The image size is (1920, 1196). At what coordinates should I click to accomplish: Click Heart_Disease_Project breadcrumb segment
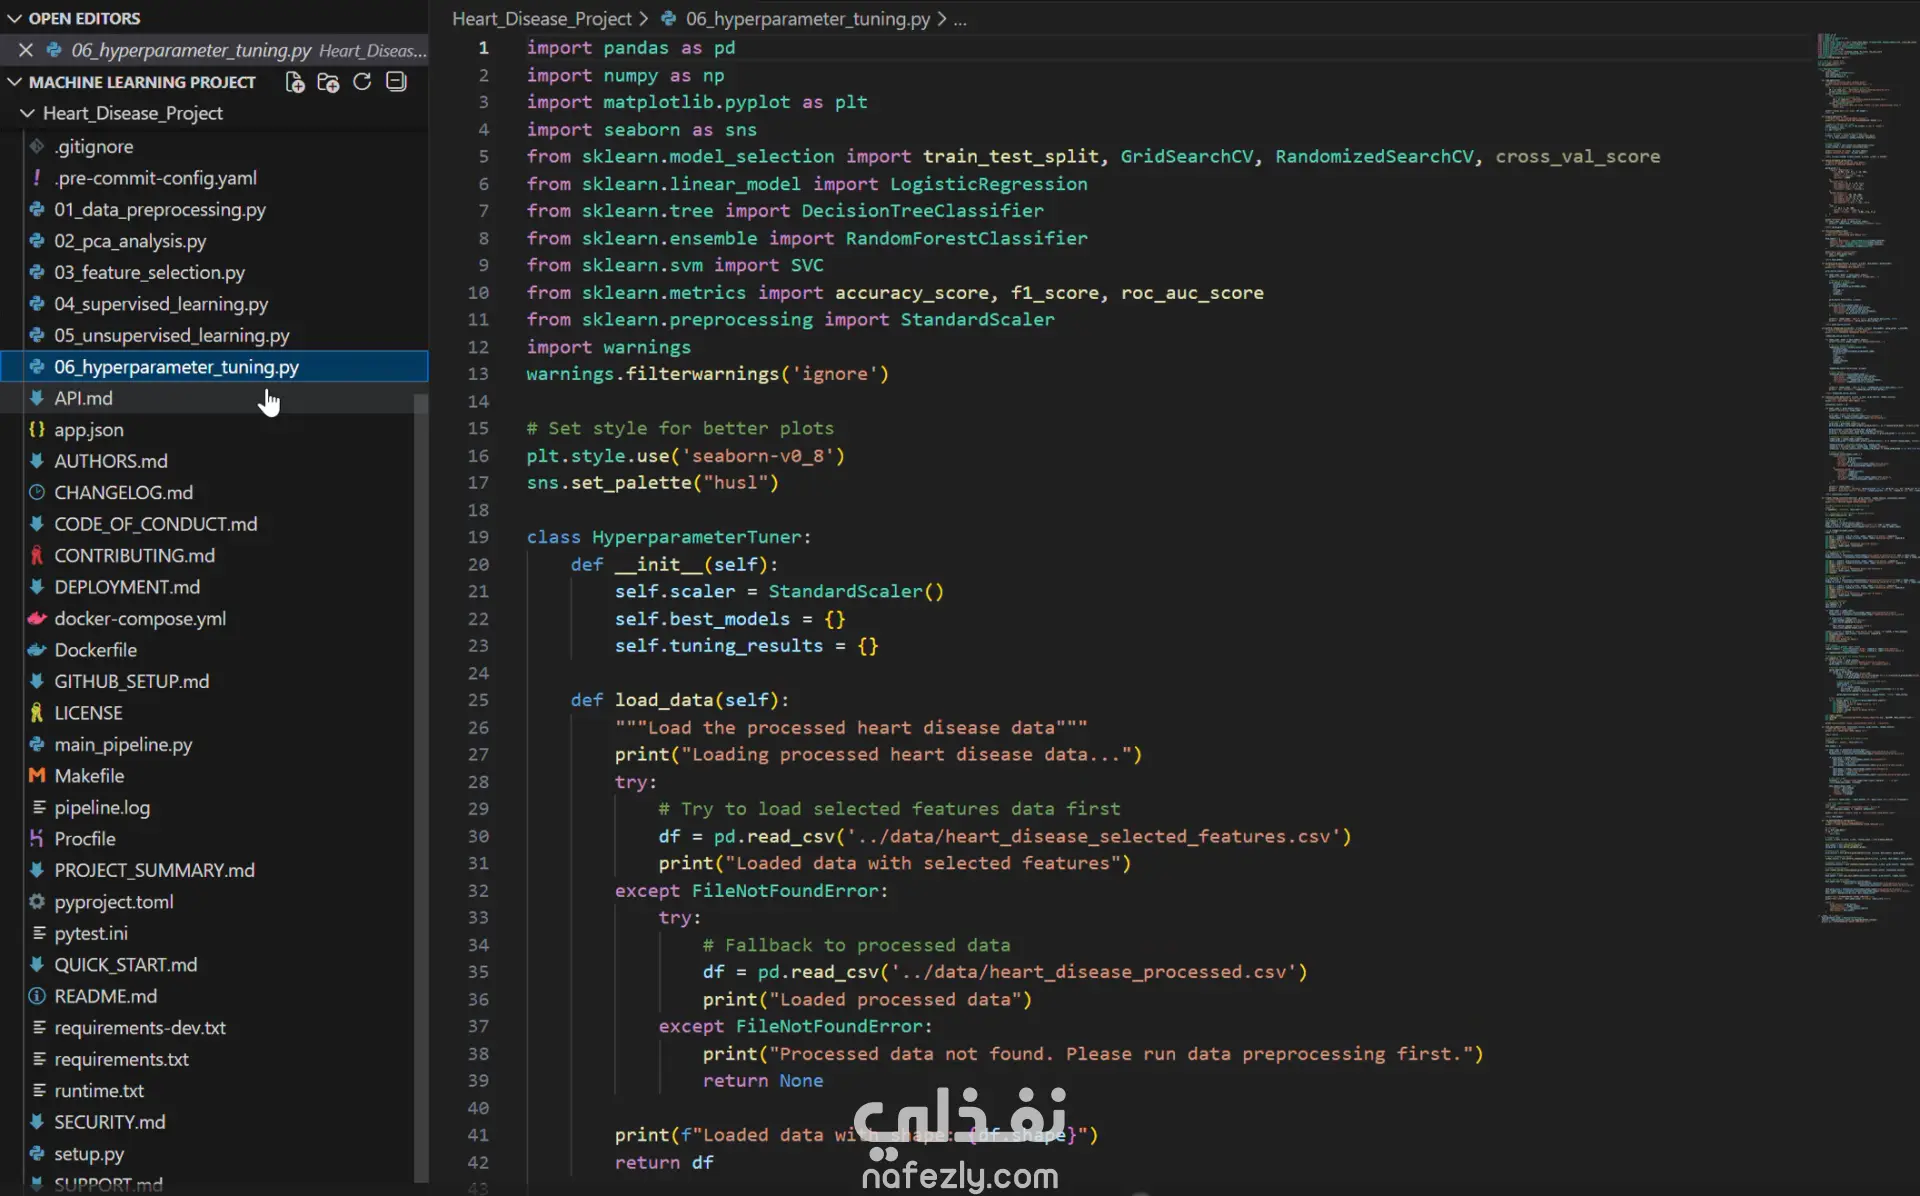pos(541,19)
